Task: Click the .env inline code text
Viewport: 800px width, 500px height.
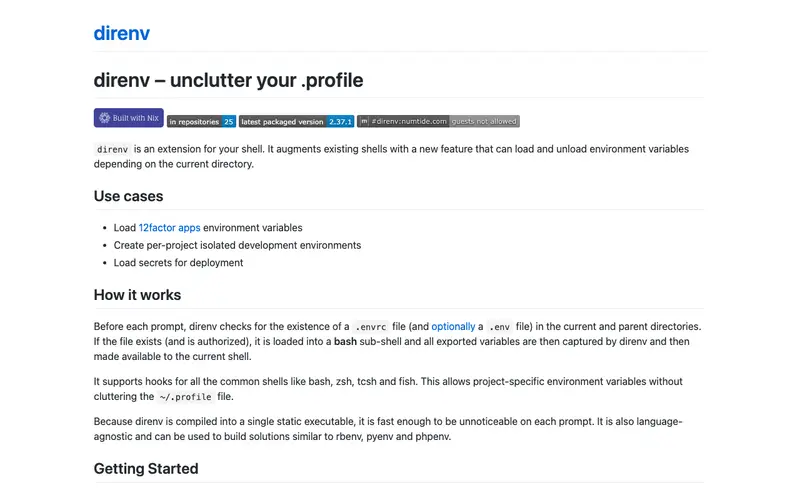Action: click(x=499, y=327)
